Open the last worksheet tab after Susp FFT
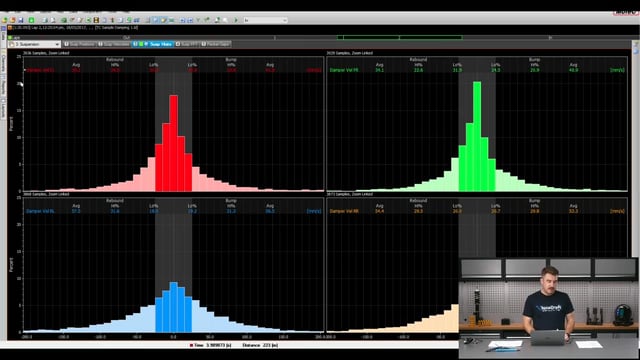The height and width of the screenshot is (360, 640). point(216,44)
